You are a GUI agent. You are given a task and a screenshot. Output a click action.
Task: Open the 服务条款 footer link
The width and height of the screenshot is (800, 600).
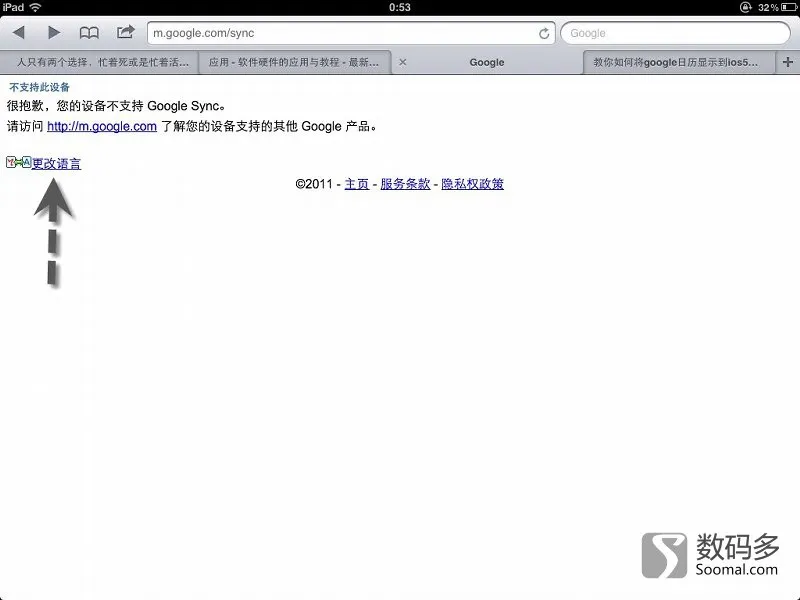(405, 184)
